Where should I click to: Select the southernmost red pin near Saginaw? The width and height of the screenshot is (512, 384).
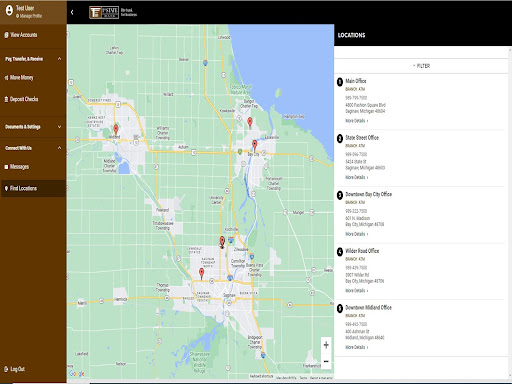(201, 273)
